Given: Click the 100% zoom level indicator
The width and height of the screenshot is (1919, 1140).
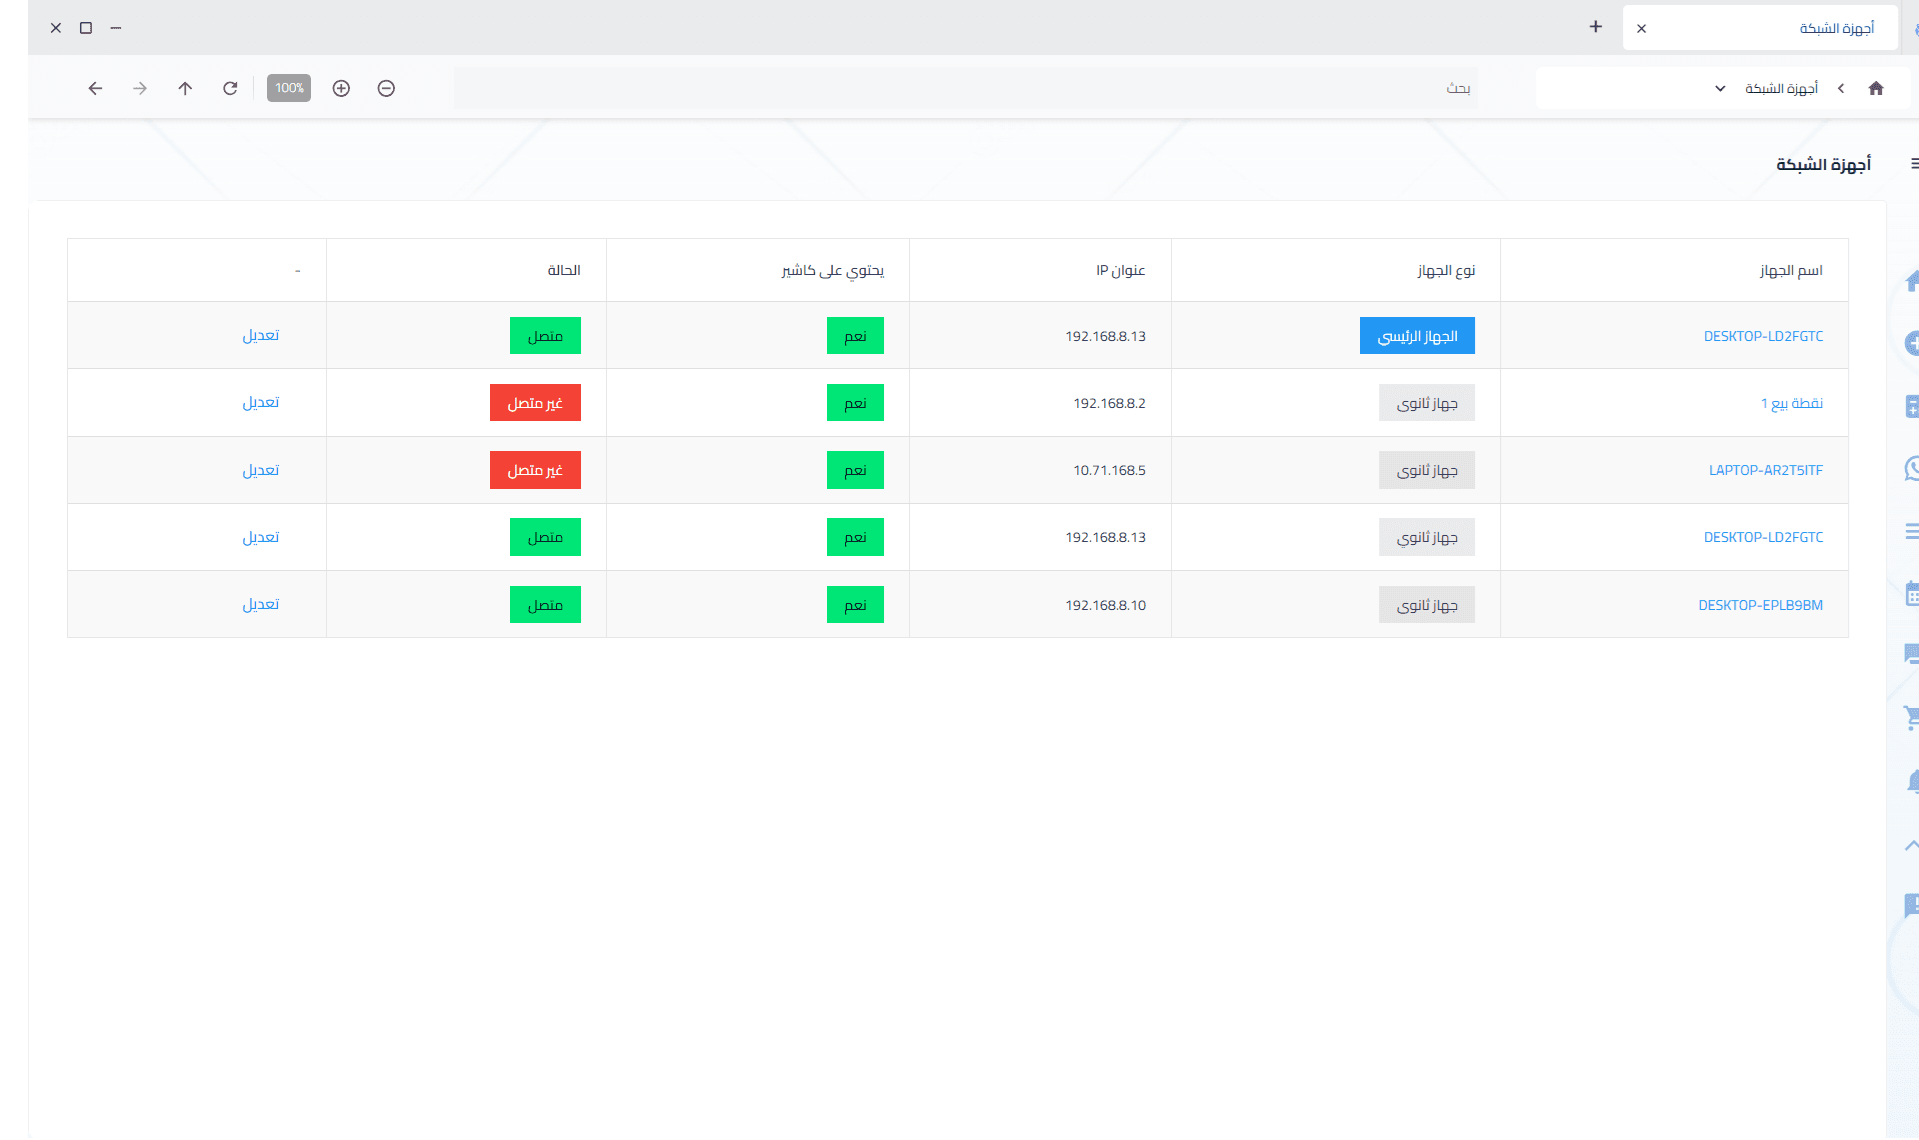Looking at the screenshot, I should click(289, 88).
